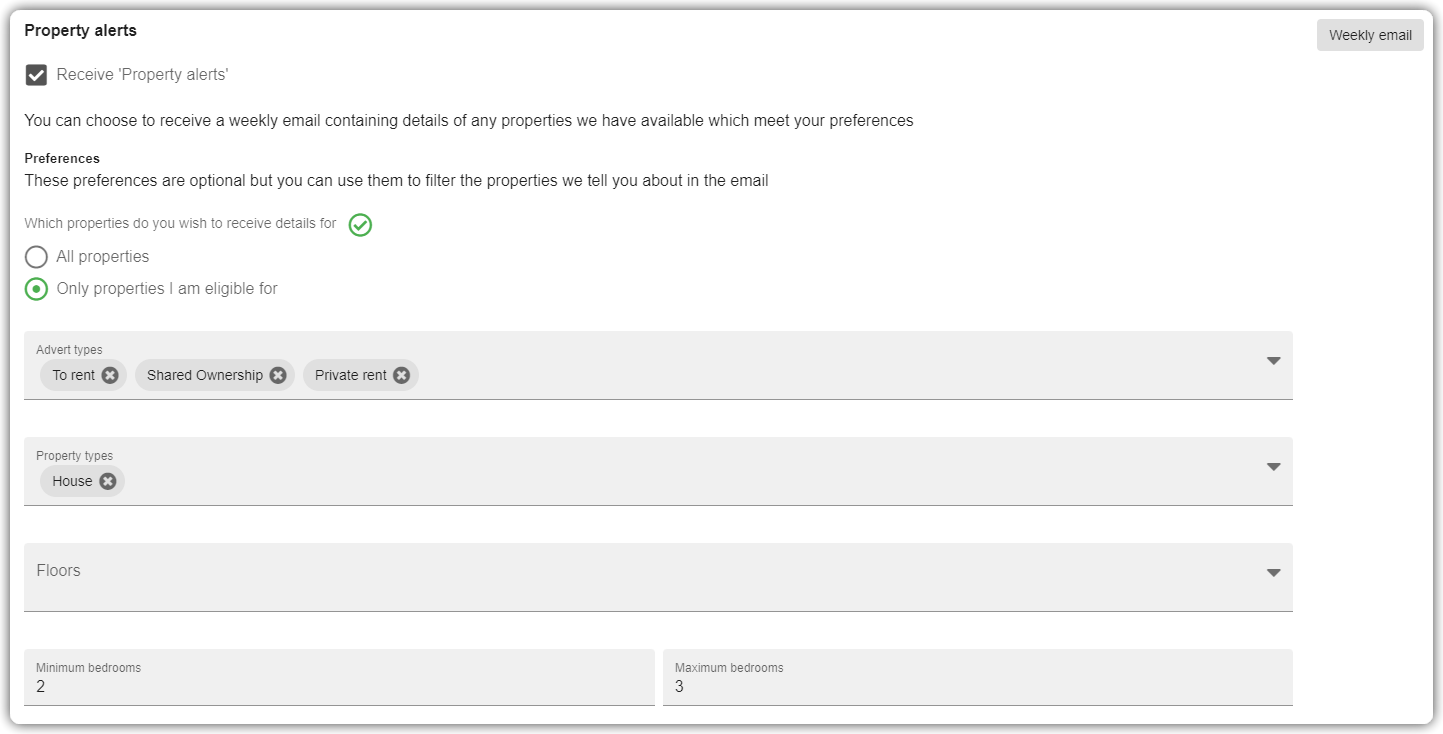Select 'Only properties I am eligible for'
The width and height of the screenshot is (1443, 734).
pyautogui.click(x=36, y=289)
